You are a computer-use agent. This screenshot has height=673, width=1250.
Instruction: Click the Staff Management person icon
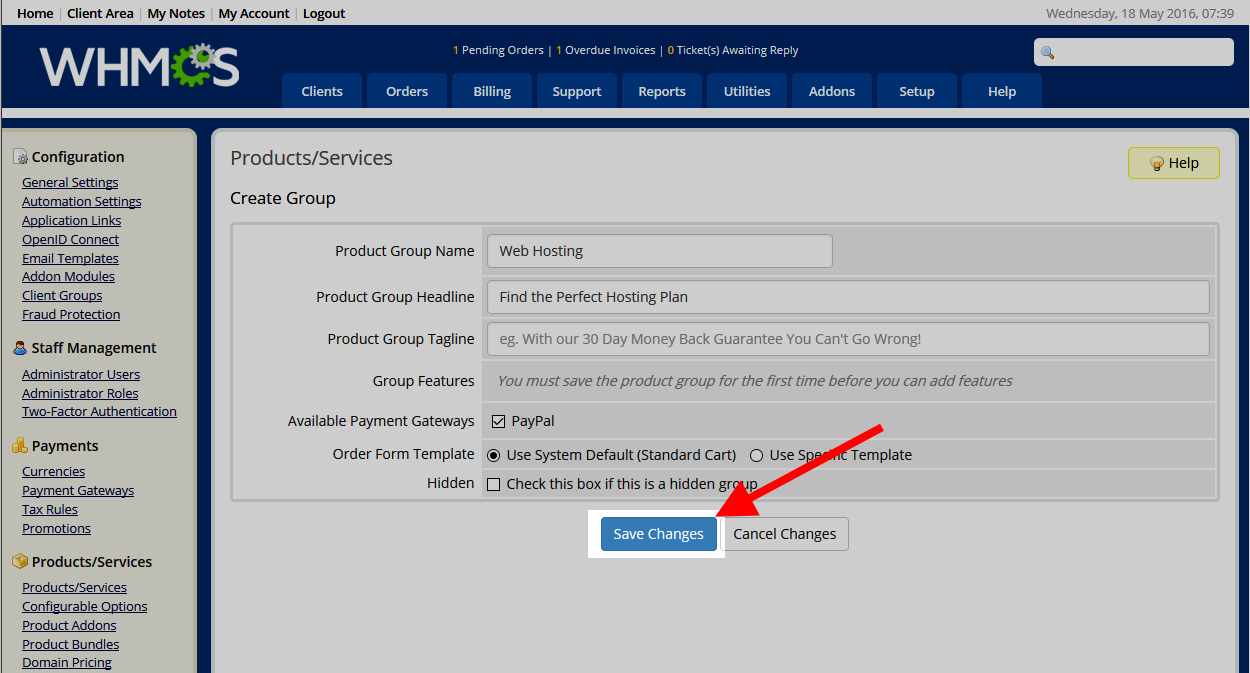point(20,348)
